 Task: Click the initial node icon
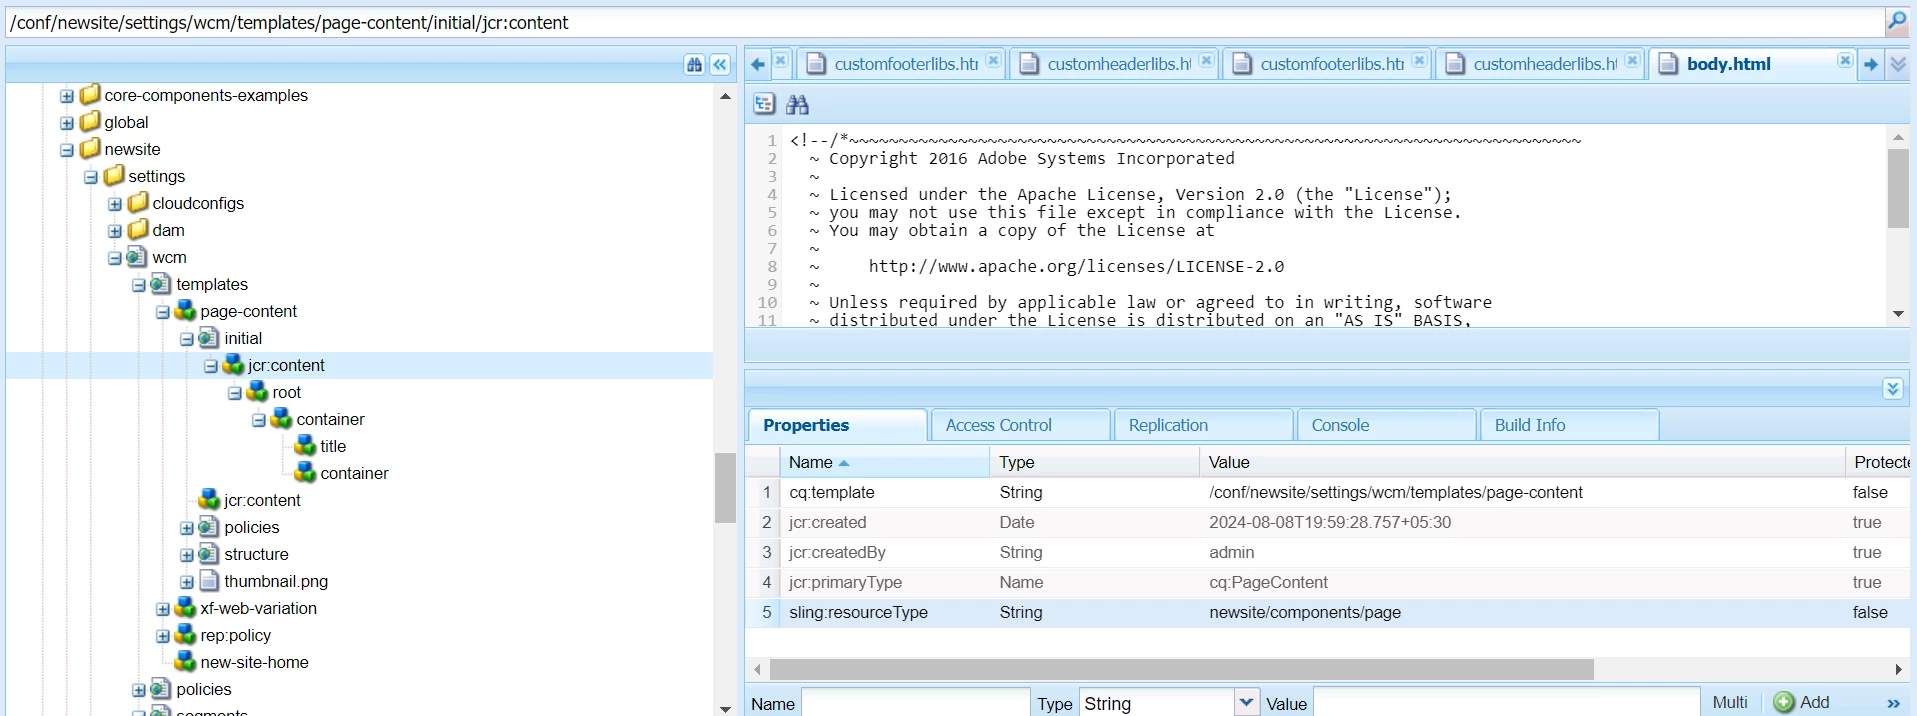point(209,338)
